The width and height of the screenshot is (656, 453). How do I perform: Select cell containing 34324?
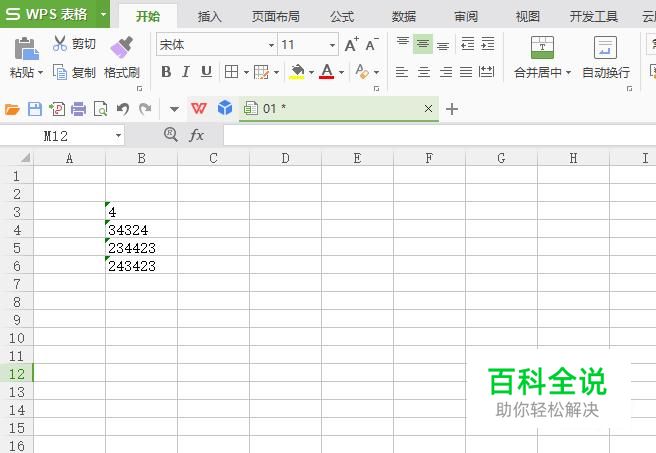[x=141, y=230]
